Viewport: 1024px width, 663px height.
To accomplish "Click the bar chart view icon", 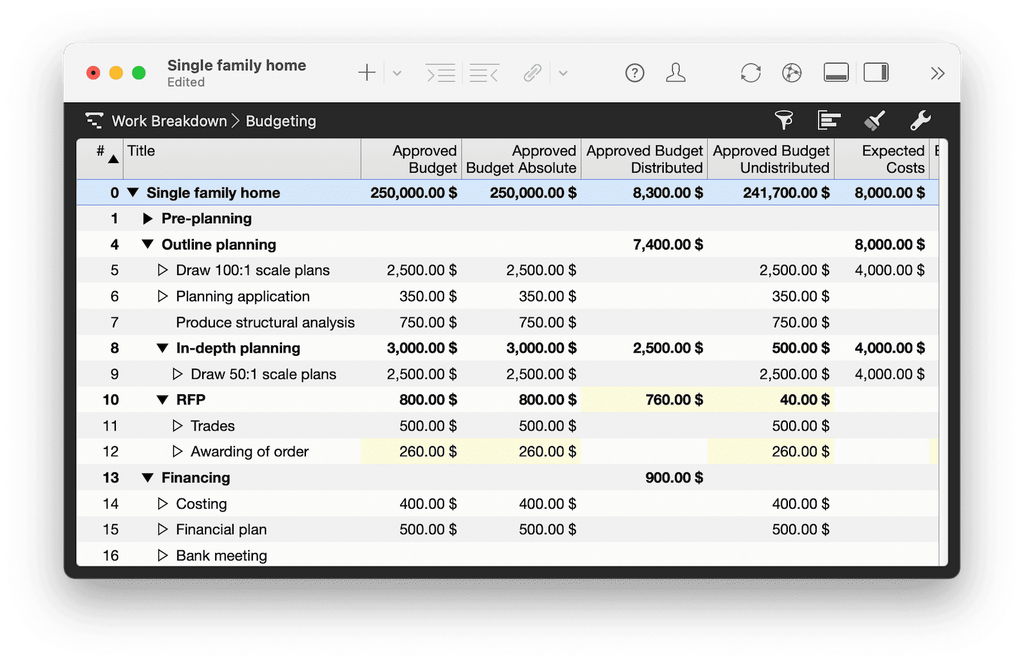I will point(829,121).
